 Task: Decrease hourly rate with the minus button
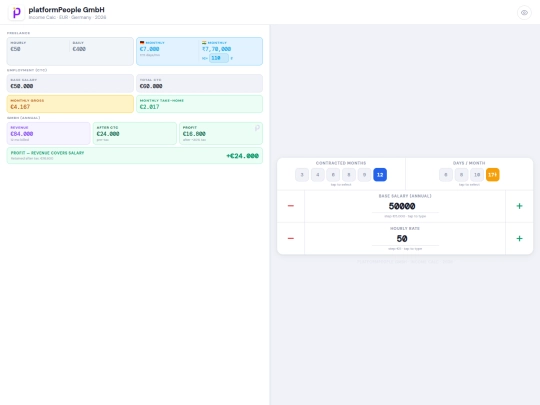pos(291,238)
